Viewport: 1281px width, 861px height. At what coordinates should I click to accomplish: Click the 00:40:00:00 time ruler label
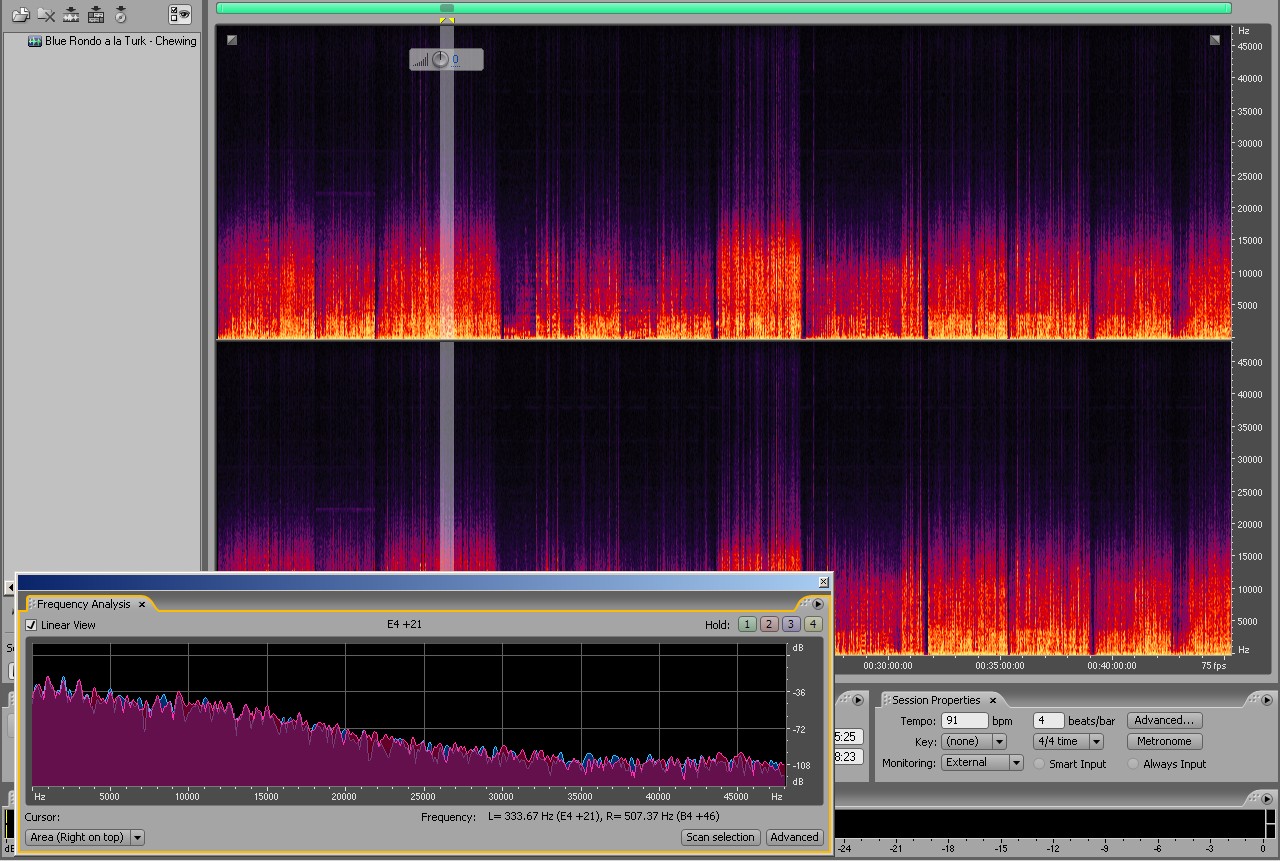(x=1111, y=666)
